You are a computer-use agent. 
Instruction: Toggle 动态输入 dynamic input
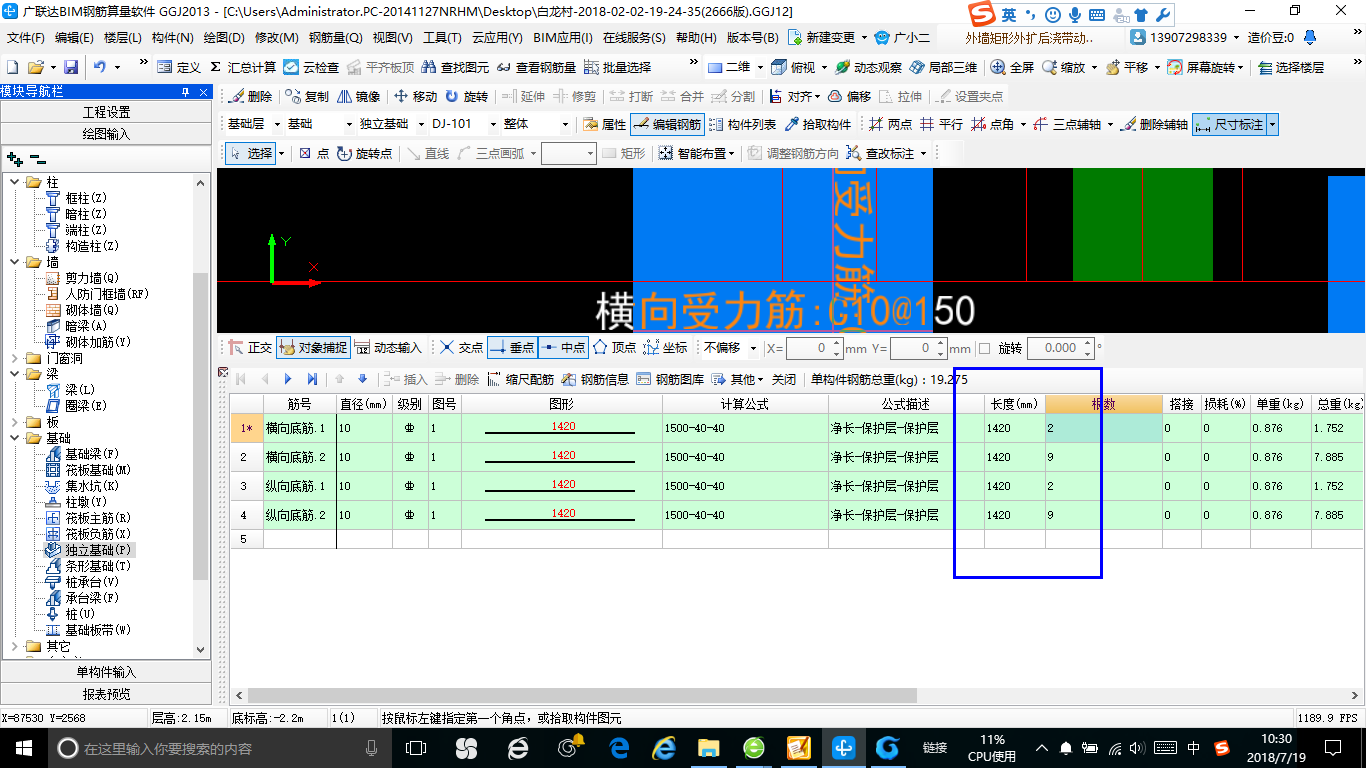(388, 348)
